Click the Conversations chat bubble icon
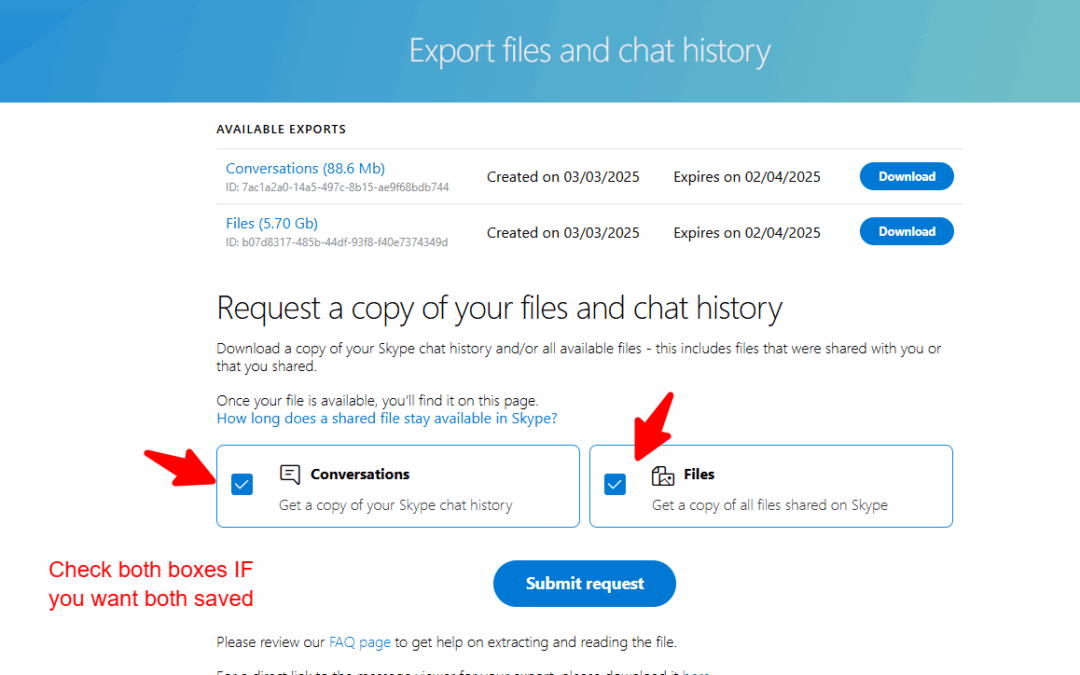This screenshot has height=675, width=1080. (290, 475)
